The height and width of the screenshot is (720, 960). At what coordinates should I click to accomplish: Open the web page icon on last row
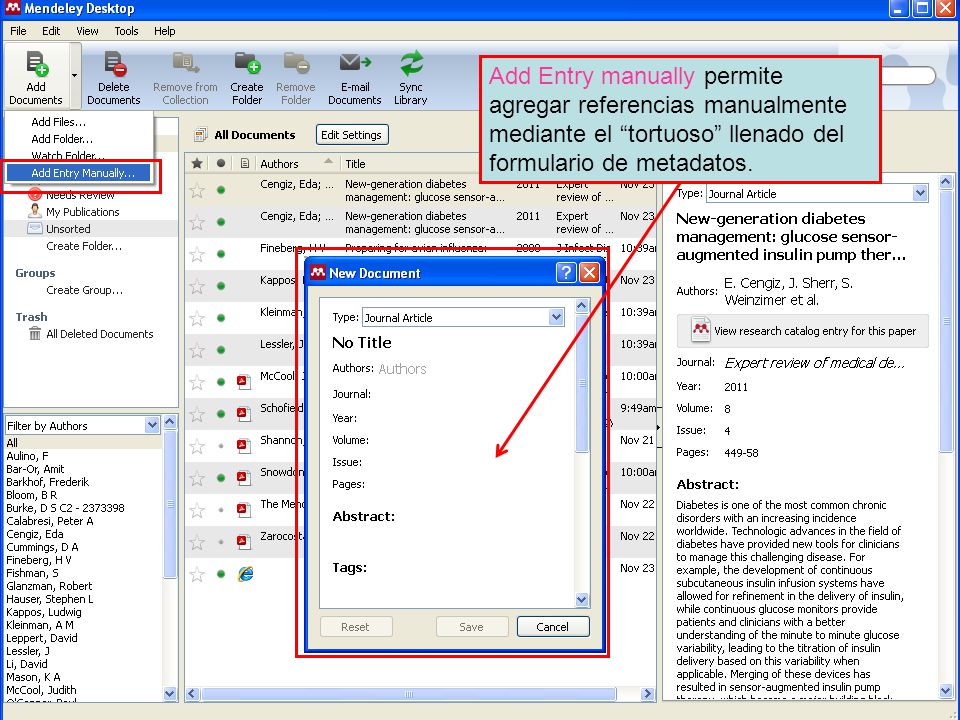tap(246, 574)
